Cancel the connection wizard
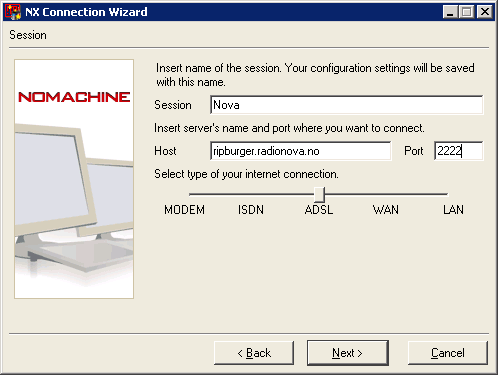Screen dimensions: 498x375 click(x=448, y=353)
